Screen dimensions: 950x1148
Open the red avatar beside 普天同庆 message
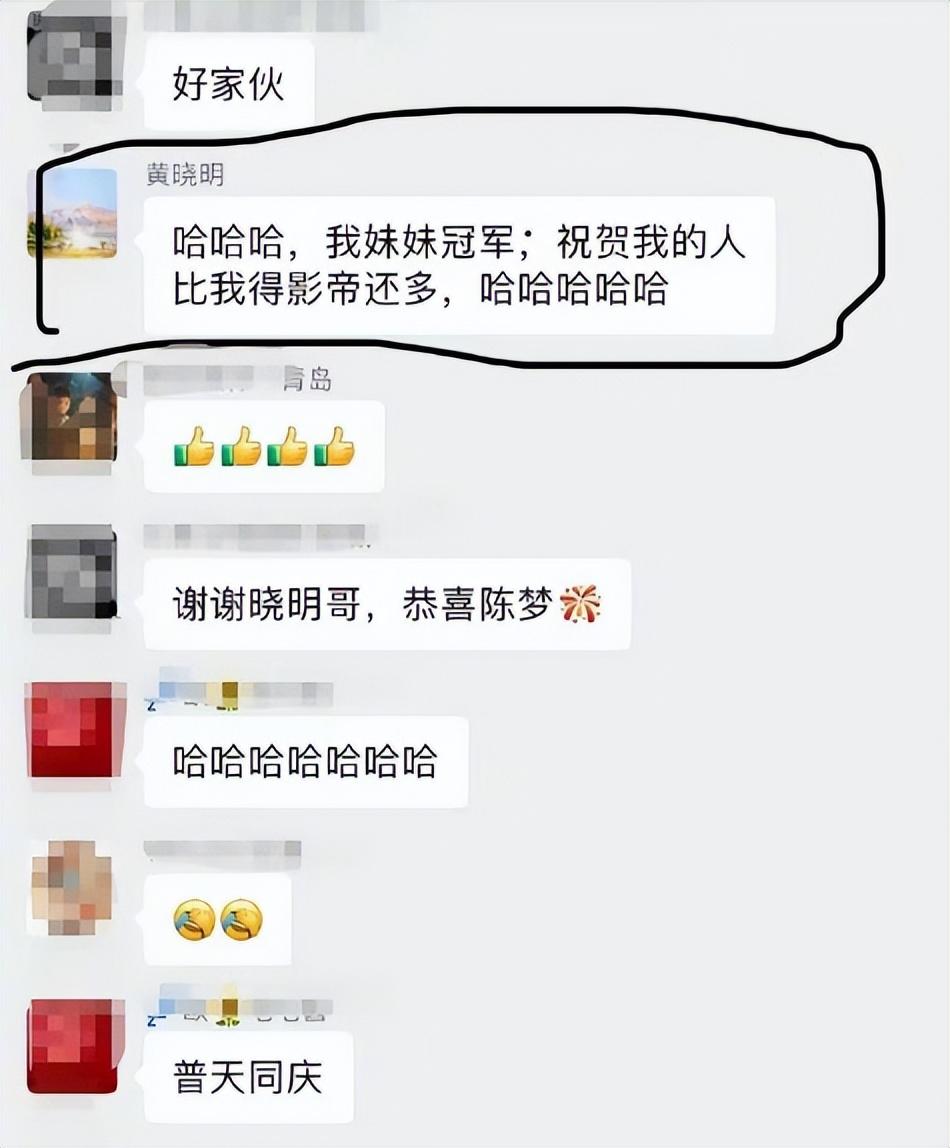pyautogui.click(x=72, y=1046)
